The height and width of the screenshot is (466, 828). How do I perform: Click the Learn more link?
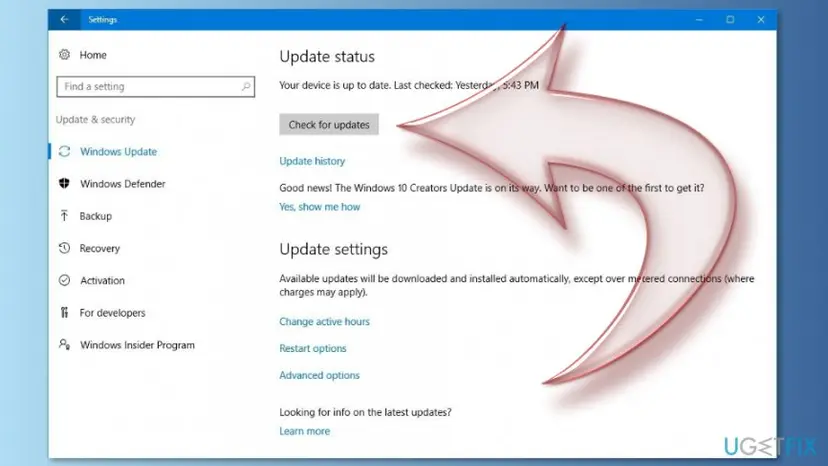(305, 431)
